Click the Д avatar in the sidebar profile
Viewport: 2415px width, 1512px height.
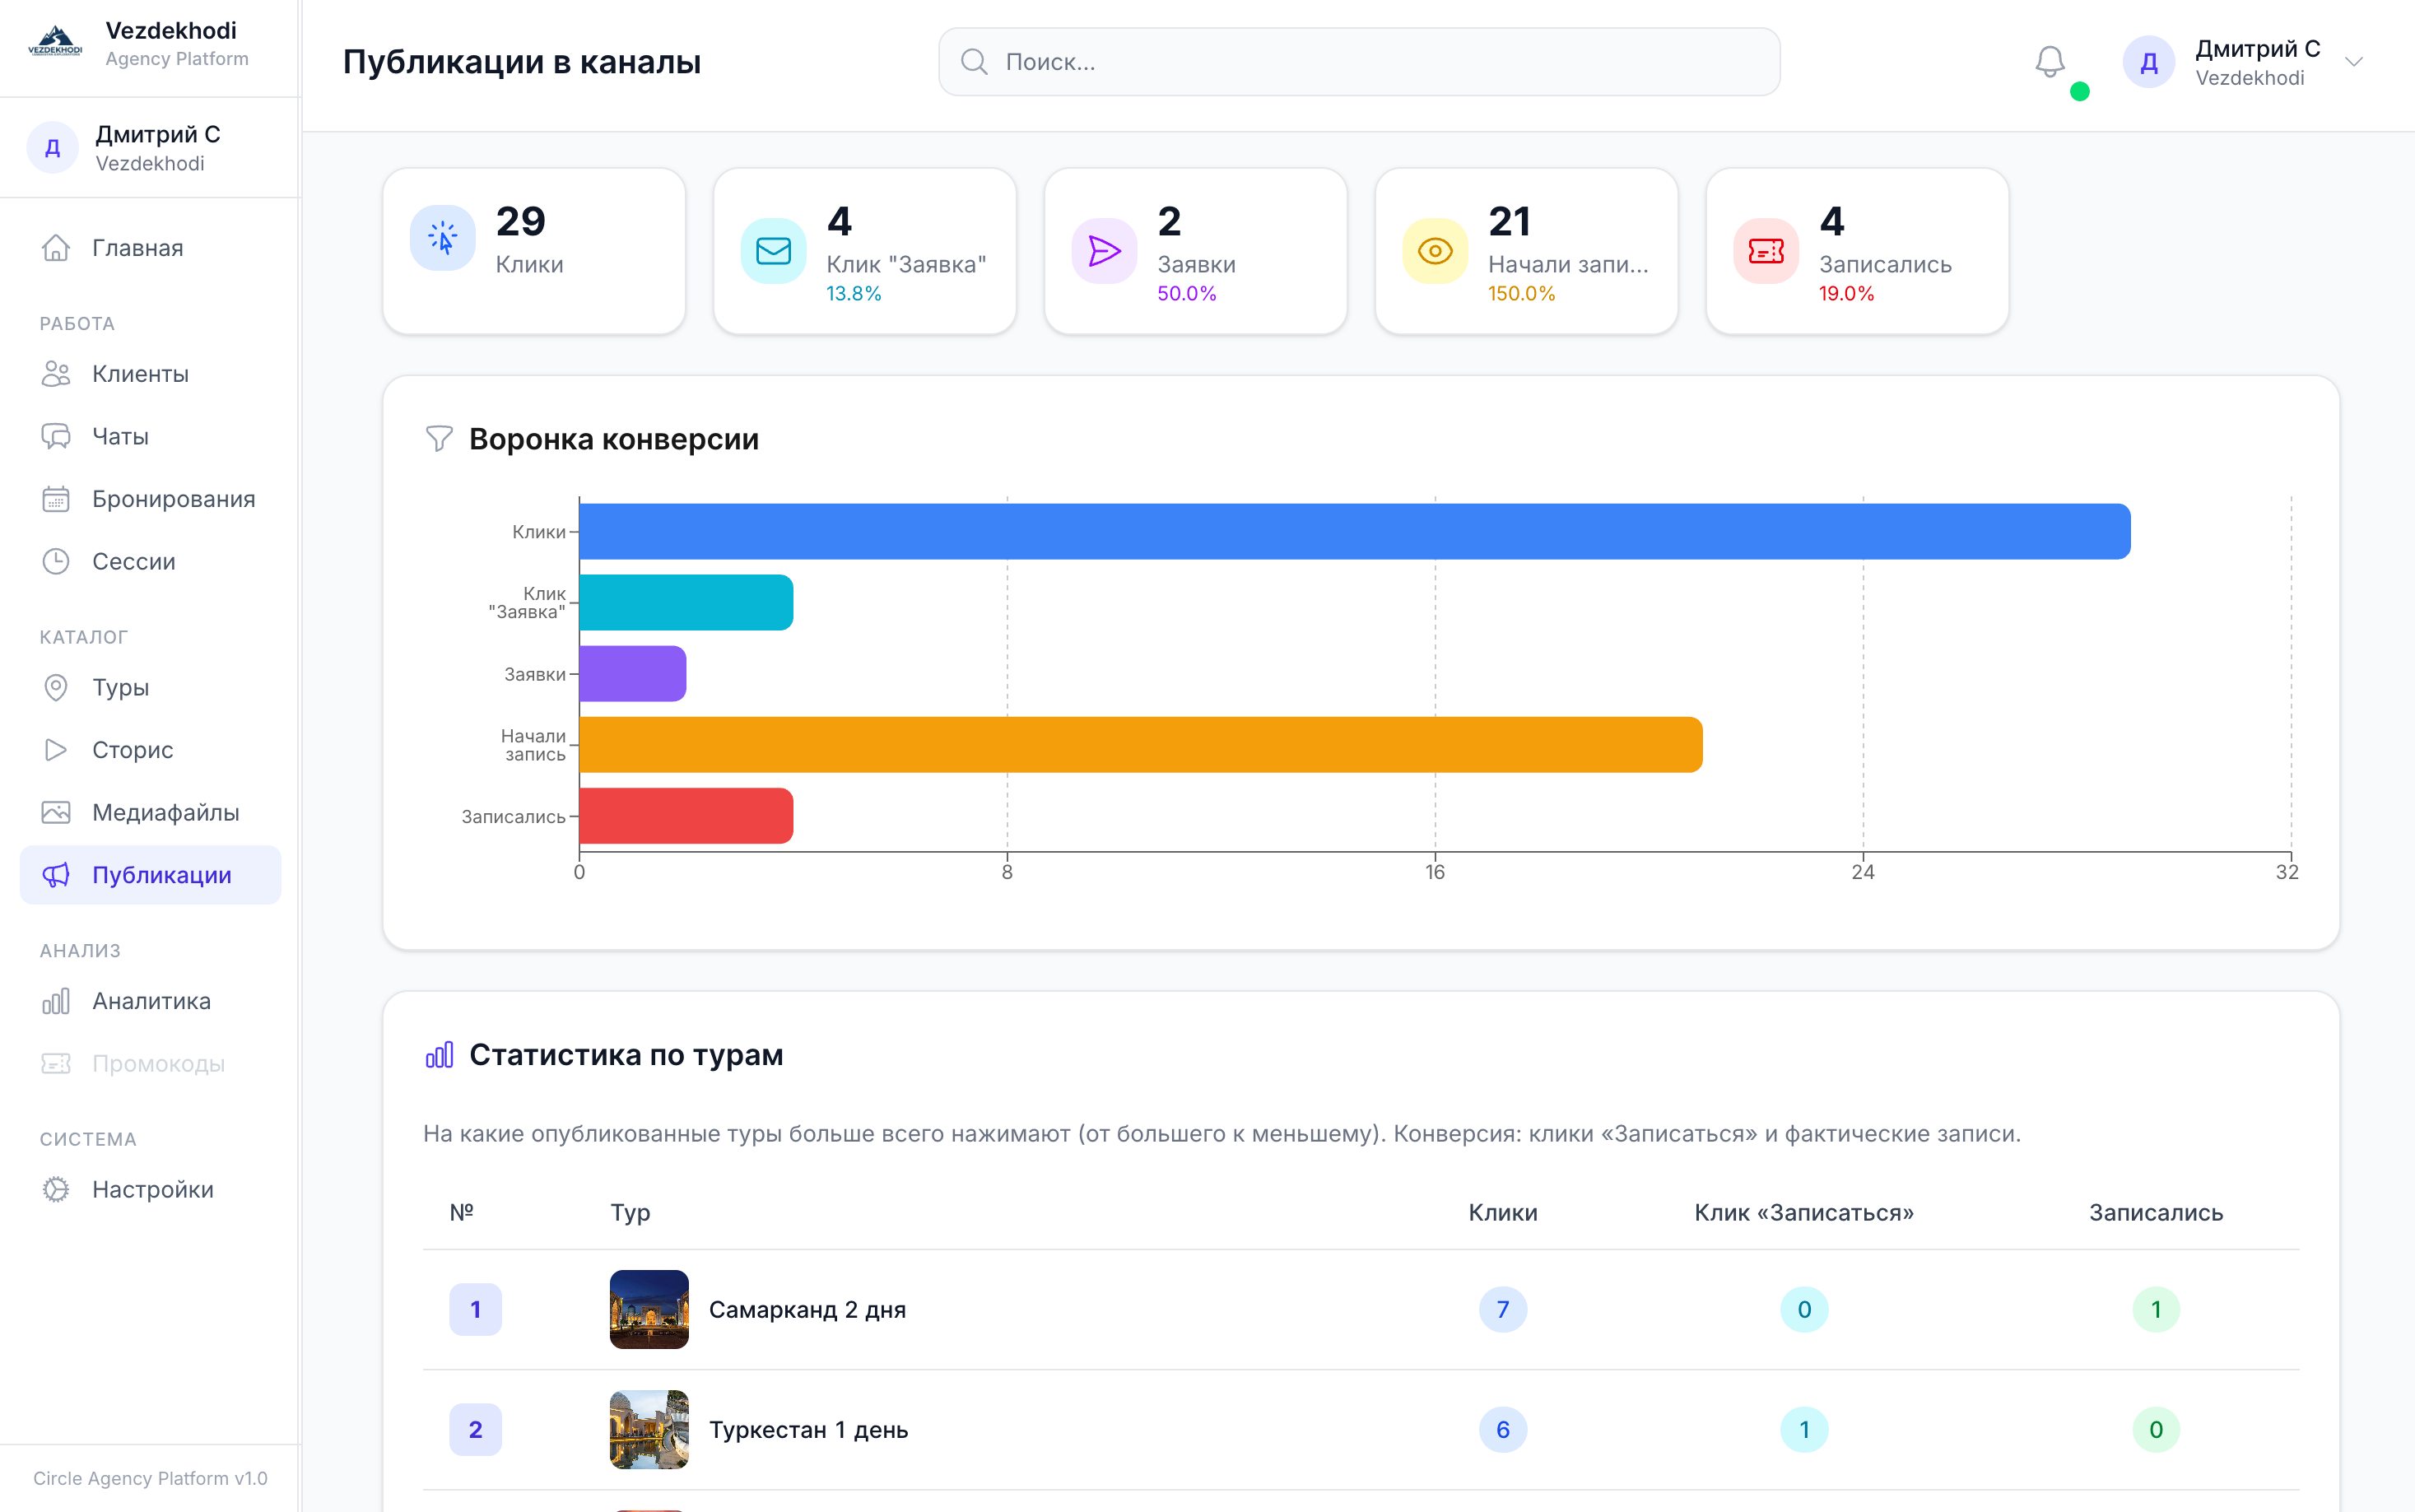coord(53,148)
